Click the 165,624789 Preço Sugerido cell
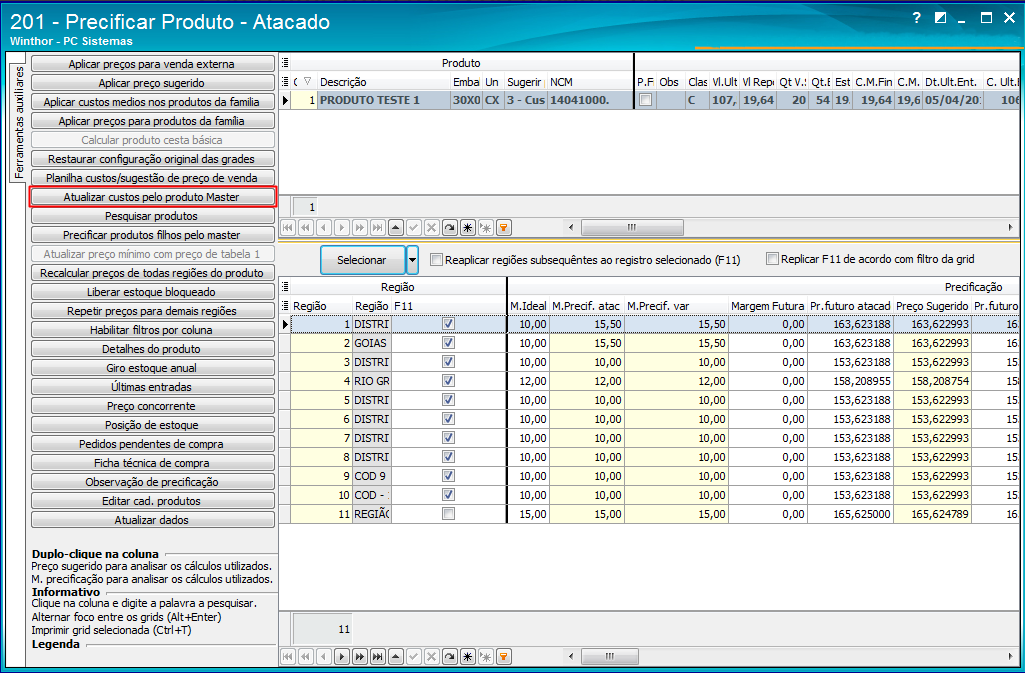Screen dimensions: 1025x673 coord(932,514)
